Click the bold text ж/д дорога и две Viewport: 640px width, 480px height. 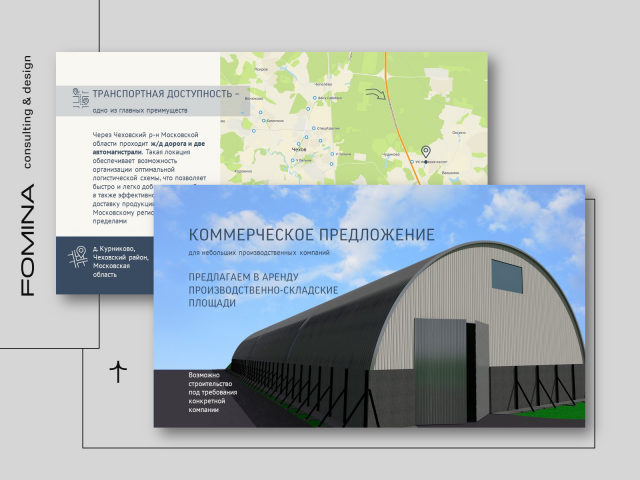coord(178,144)
